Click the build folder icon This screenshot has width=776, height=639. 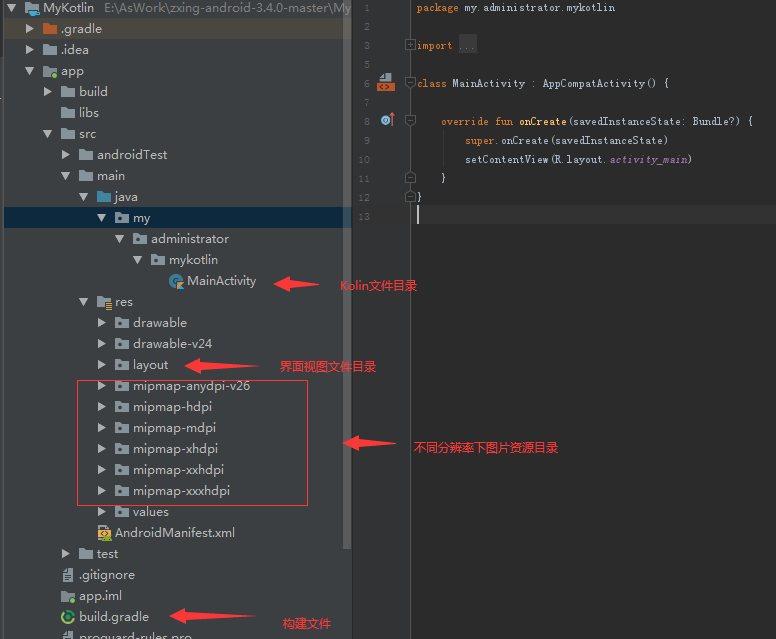pyautogui.click(x=68, y=92)
